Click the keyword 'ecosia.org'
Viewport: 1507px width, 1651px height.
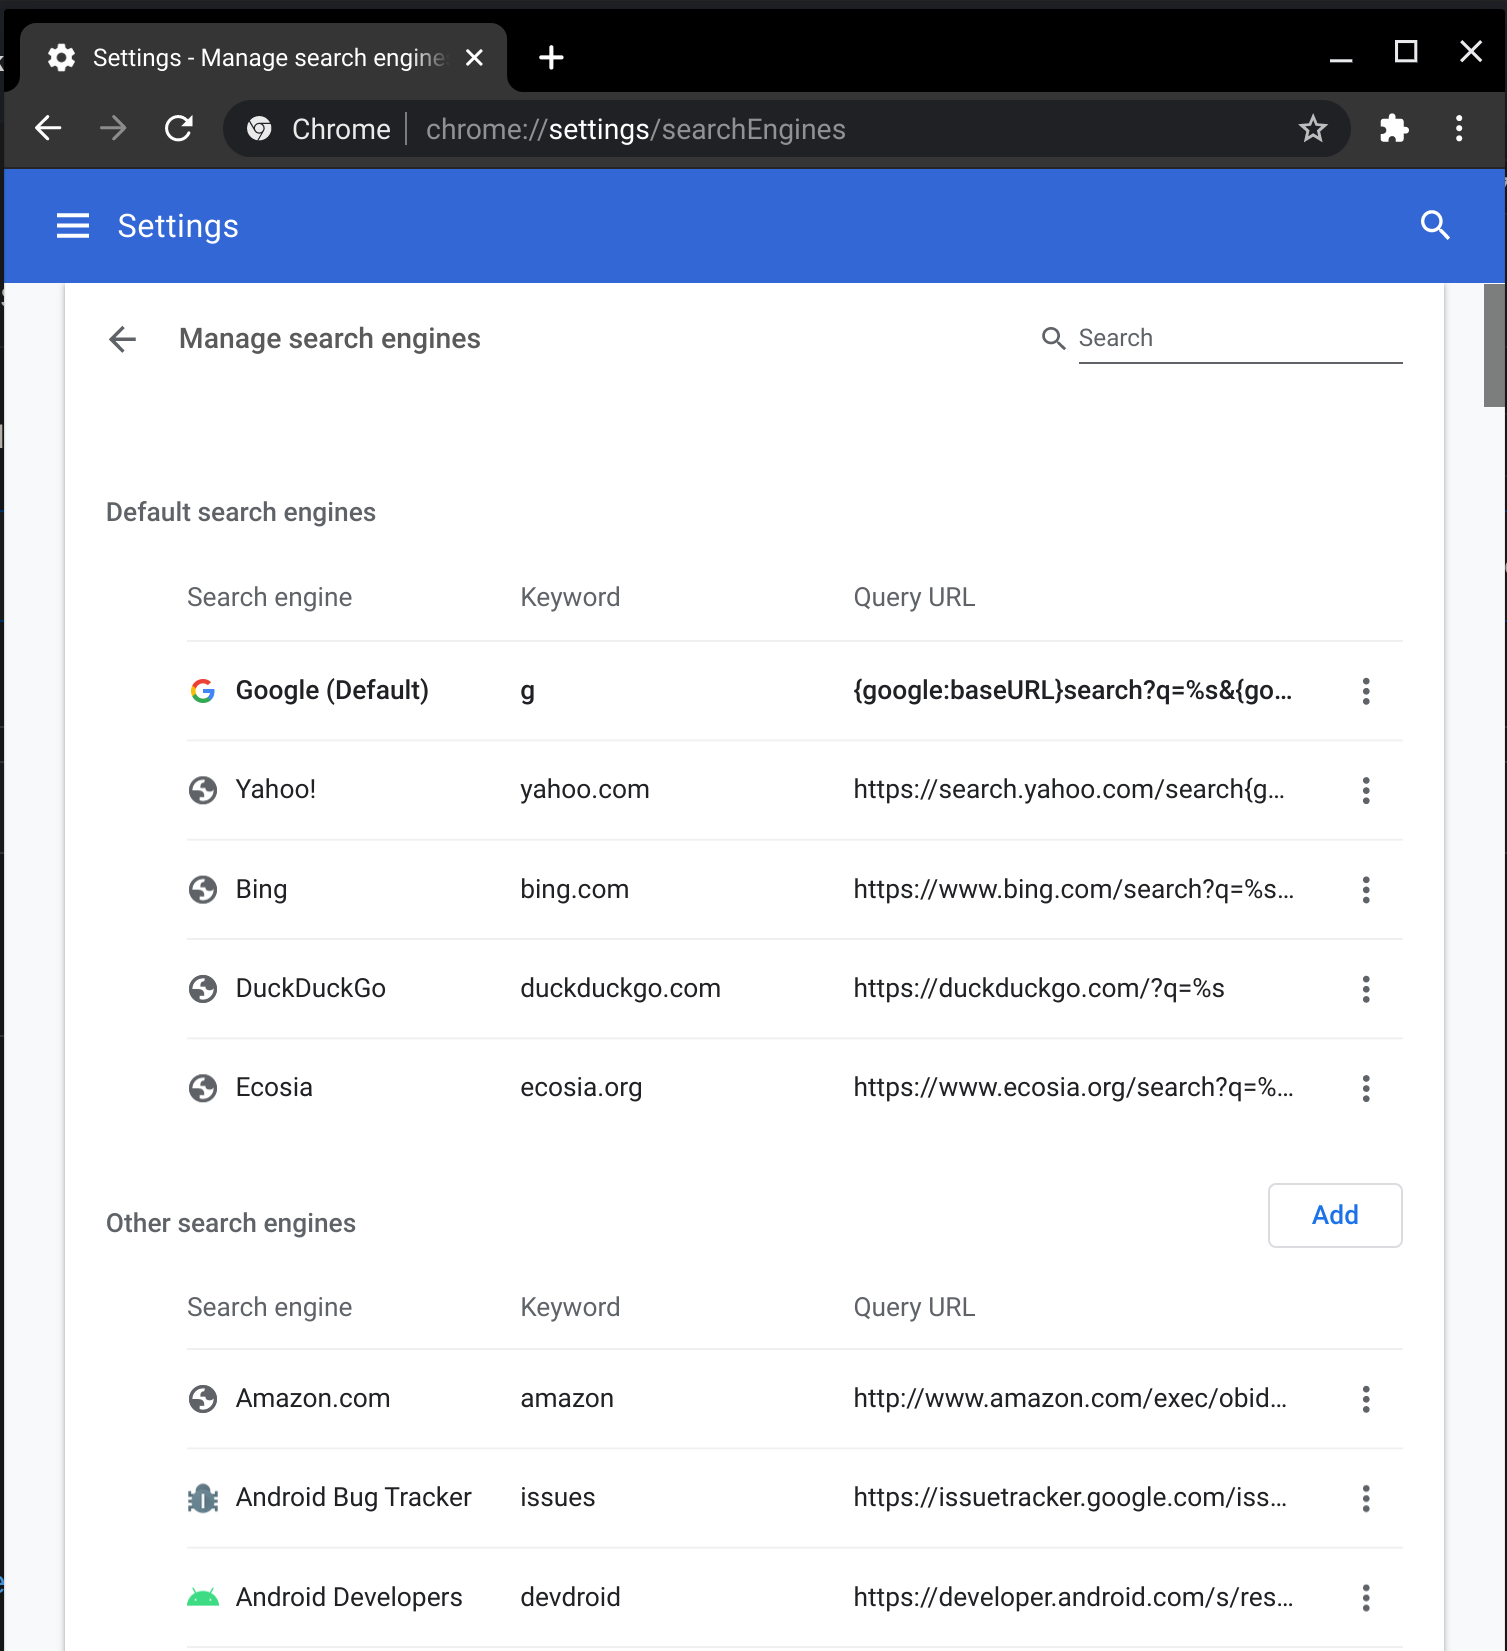click(581, 1088)
